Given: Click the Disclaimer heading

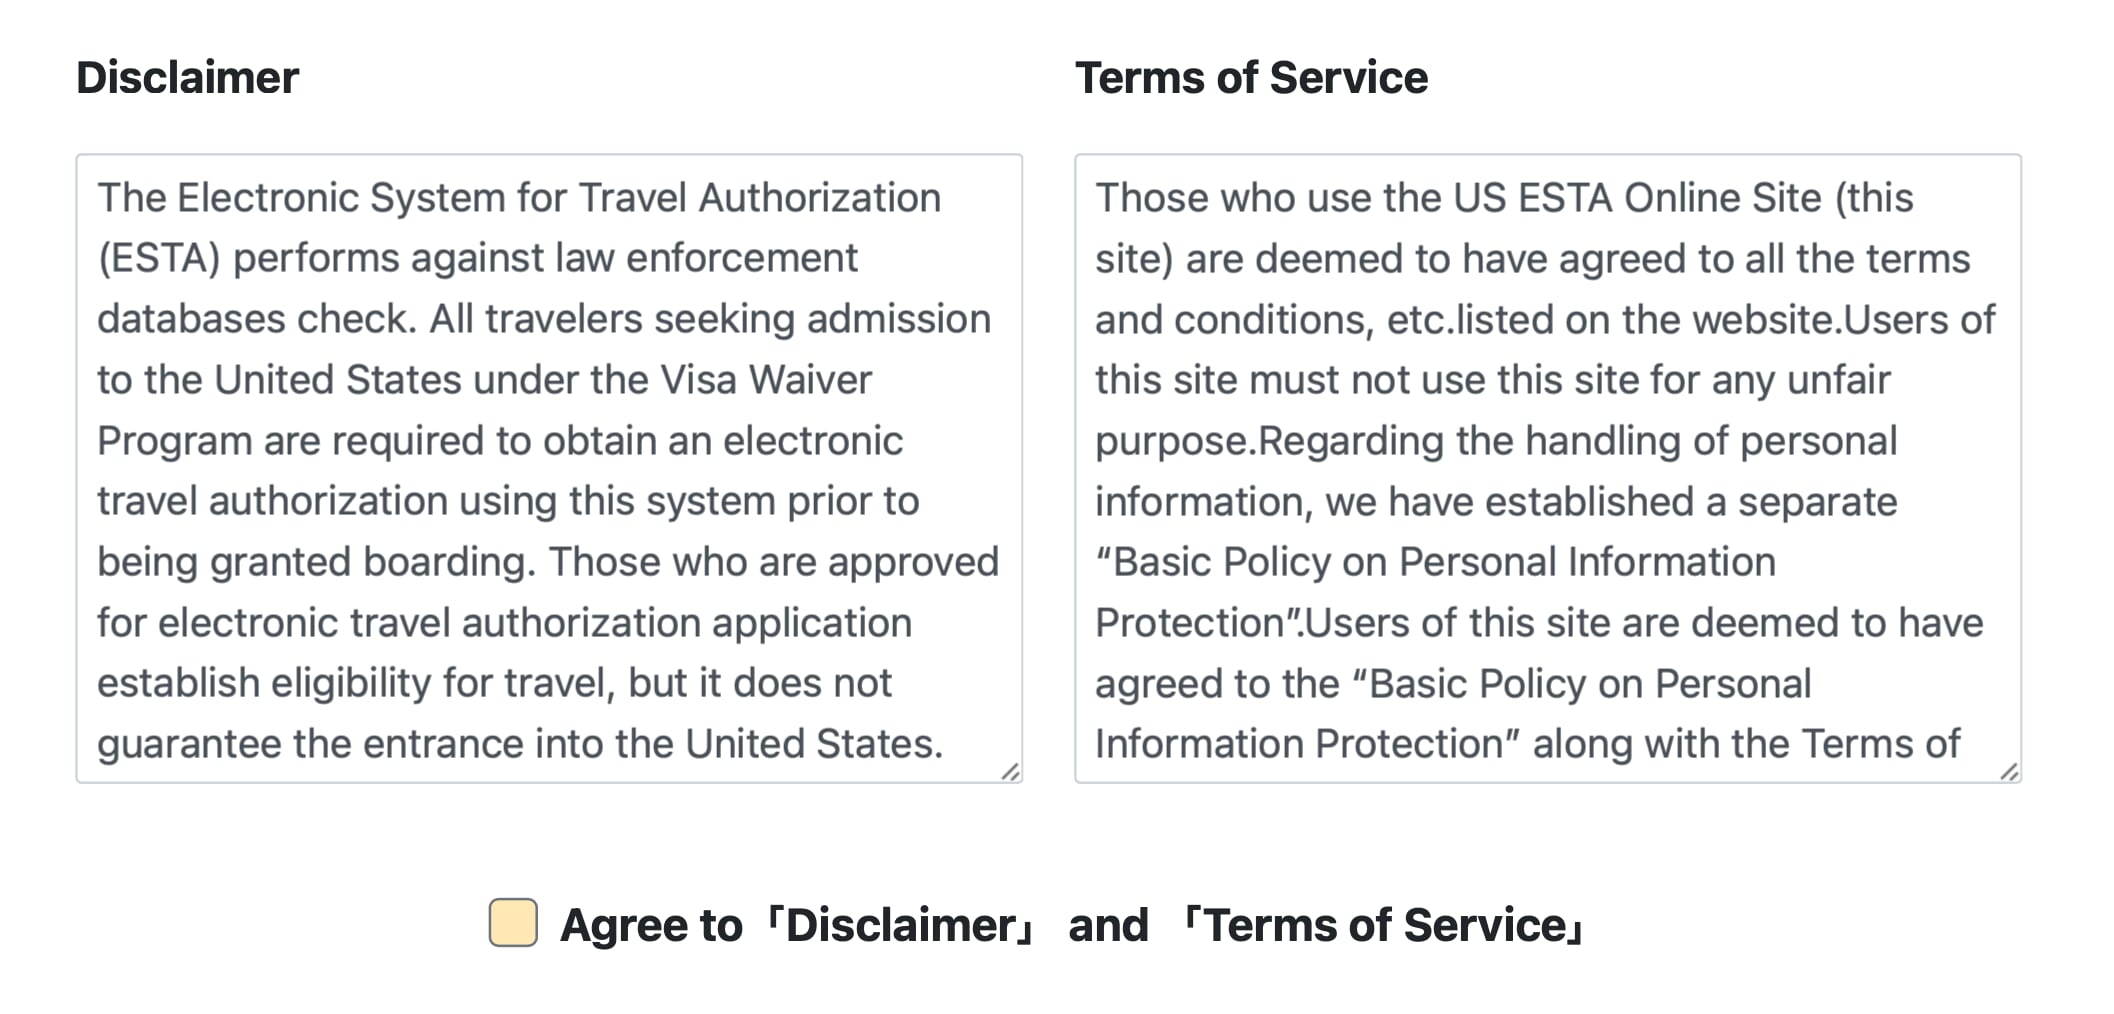Looking at the screenshot, I should [x=188, y=77].
